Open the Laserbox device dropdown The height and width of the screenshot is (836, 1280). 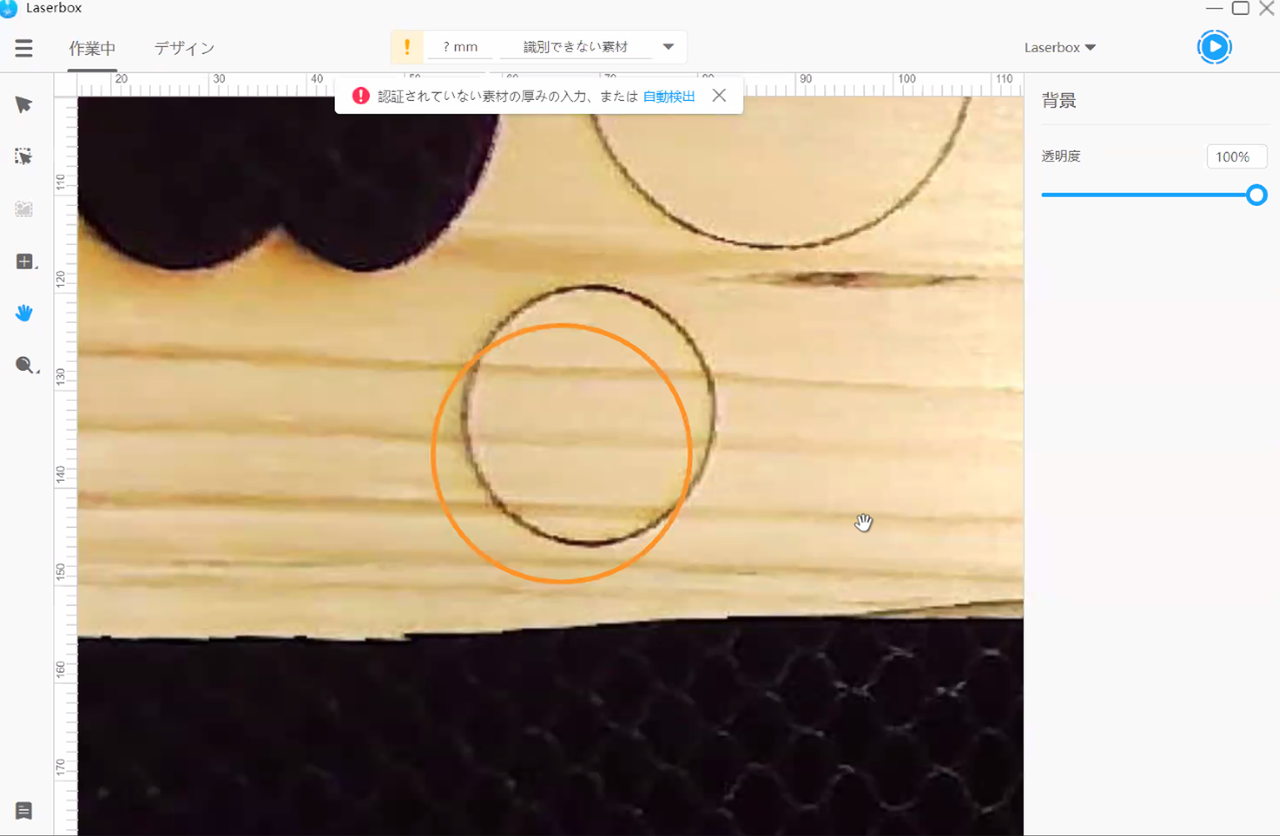[x=1060, y=47]
